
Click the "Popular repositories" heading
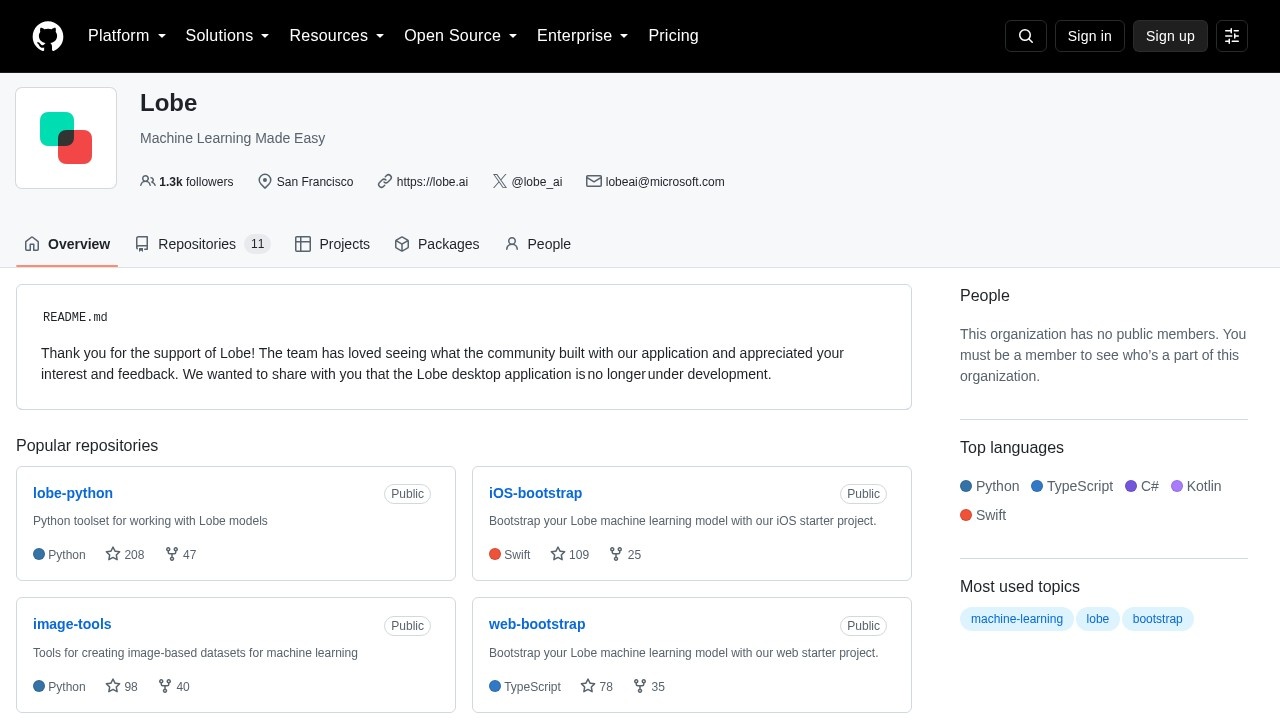pos(87,446)
